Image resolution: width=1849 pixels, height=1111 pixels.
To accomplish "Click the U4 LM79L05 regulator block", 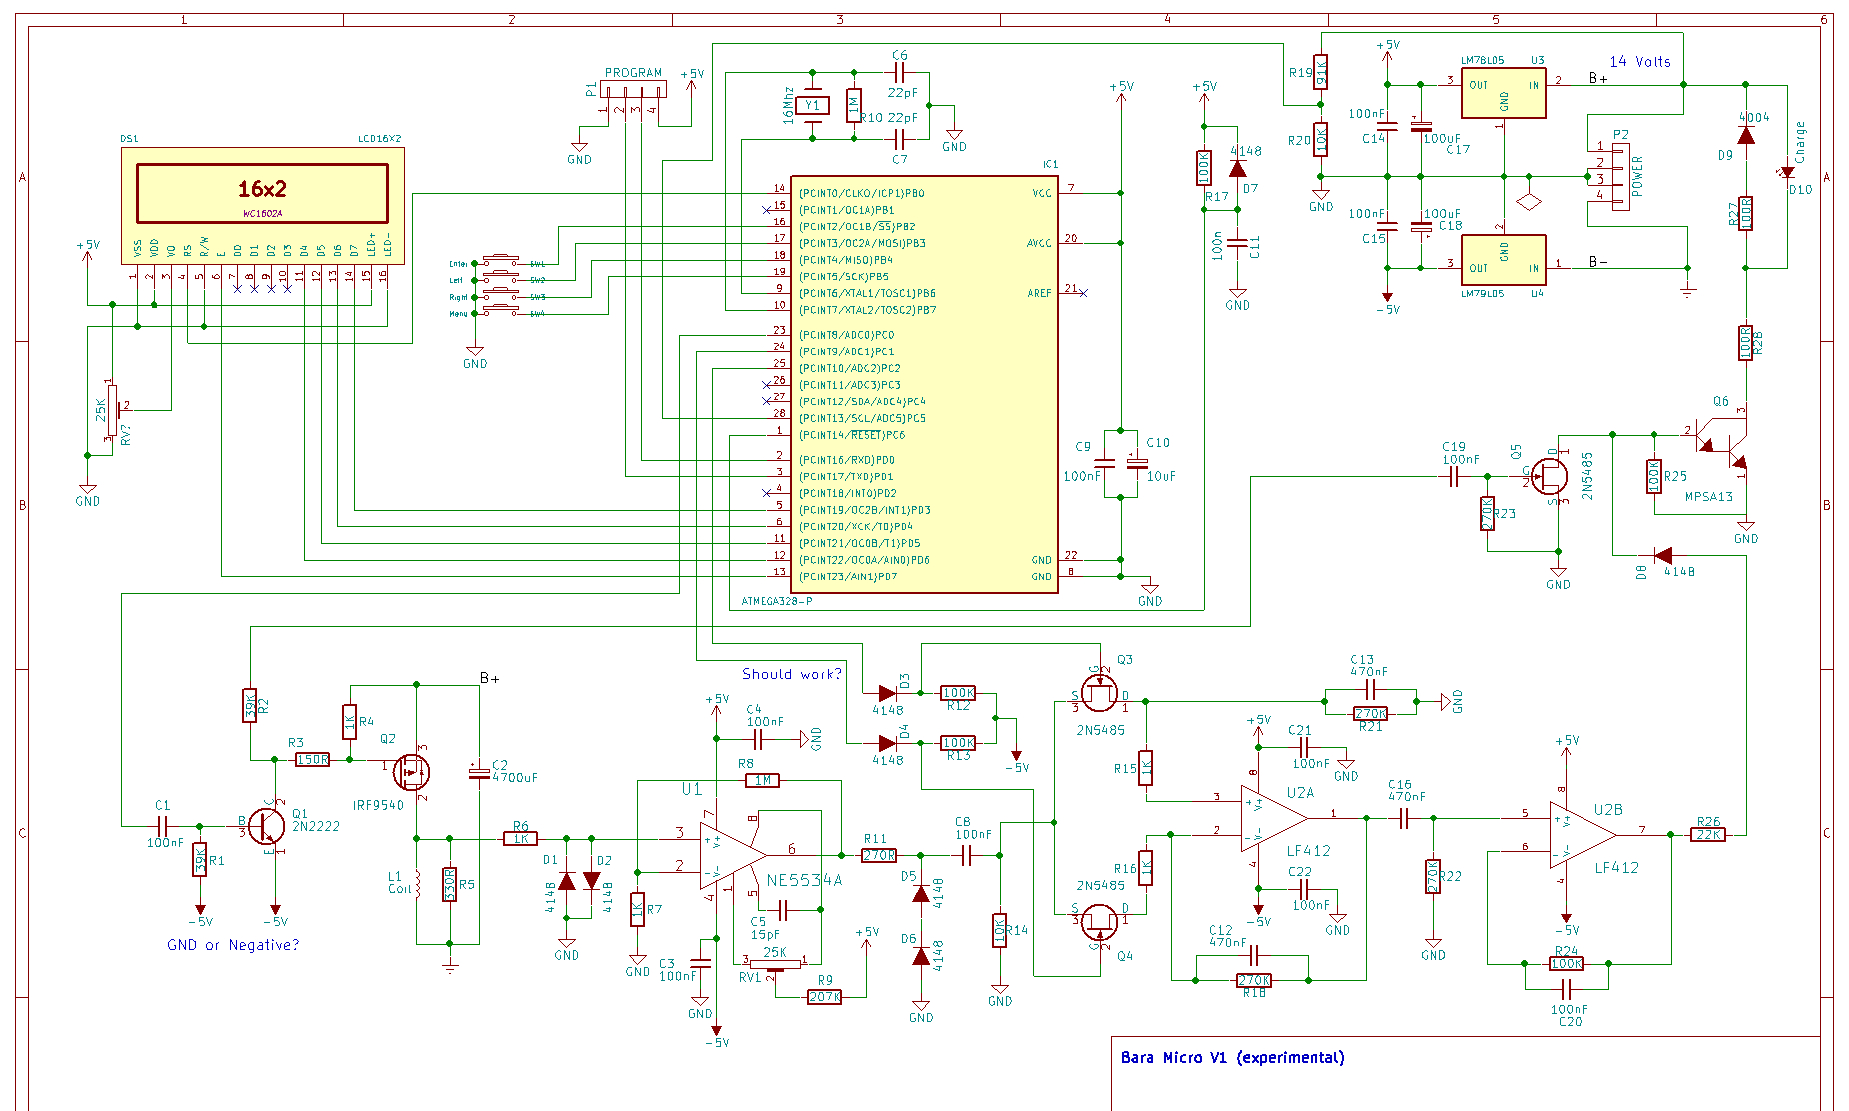I will 1503,260.
